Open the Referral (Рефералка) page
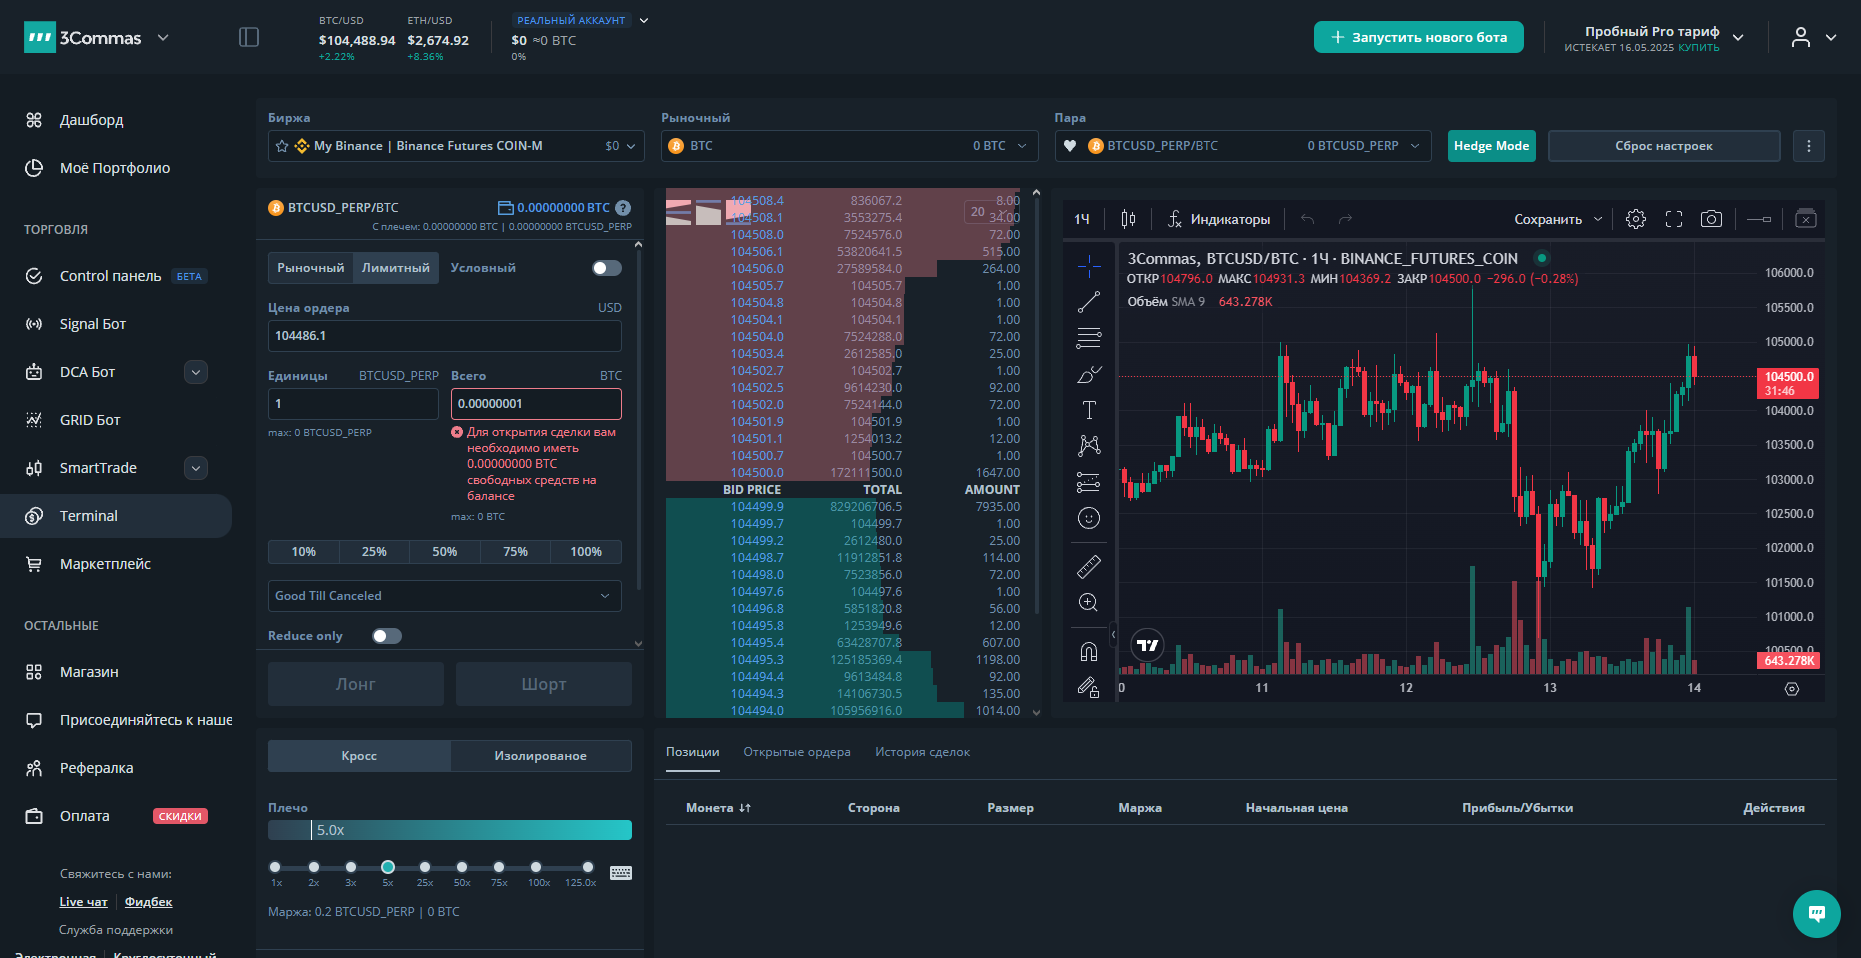The height and width of the screenshot is (958, 1861). coord(96,768)
